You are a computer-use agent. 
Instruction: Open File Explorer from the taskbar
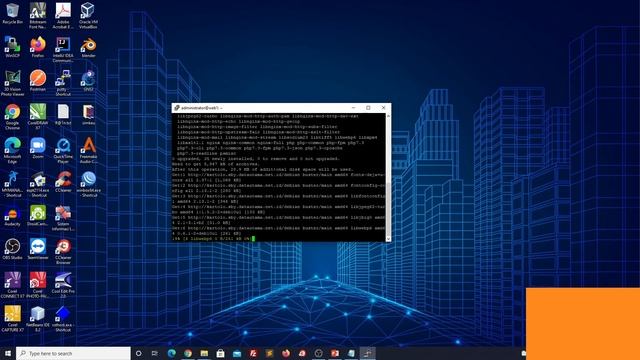(x=204, y=353)
